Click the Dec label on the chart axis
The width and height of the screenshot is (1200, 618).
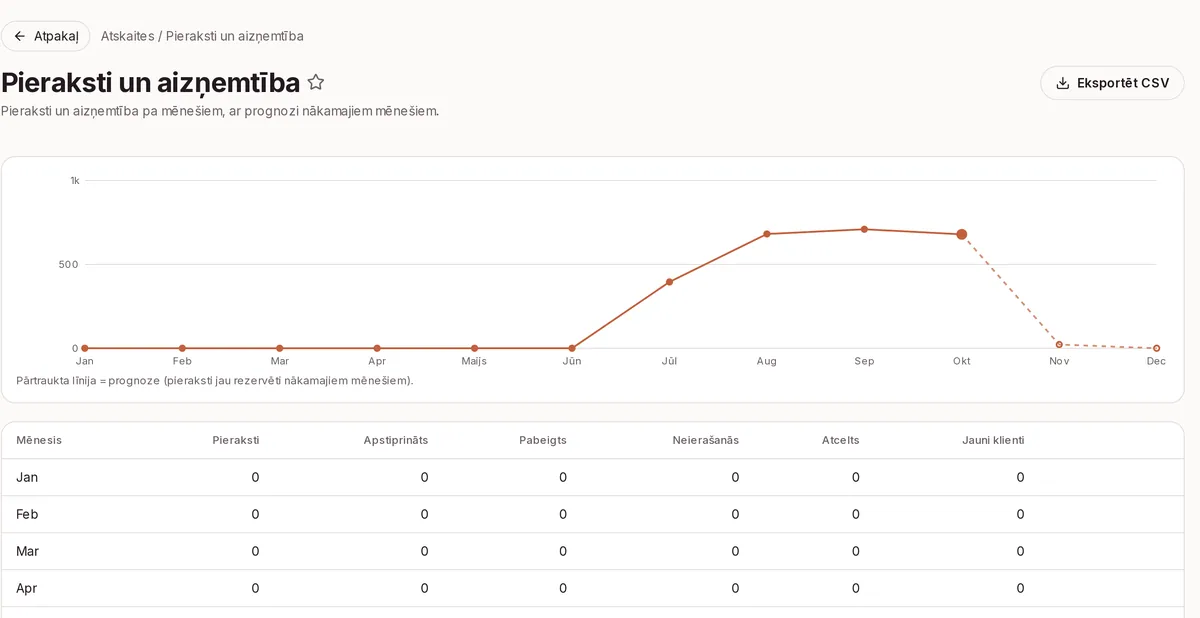1156,361
